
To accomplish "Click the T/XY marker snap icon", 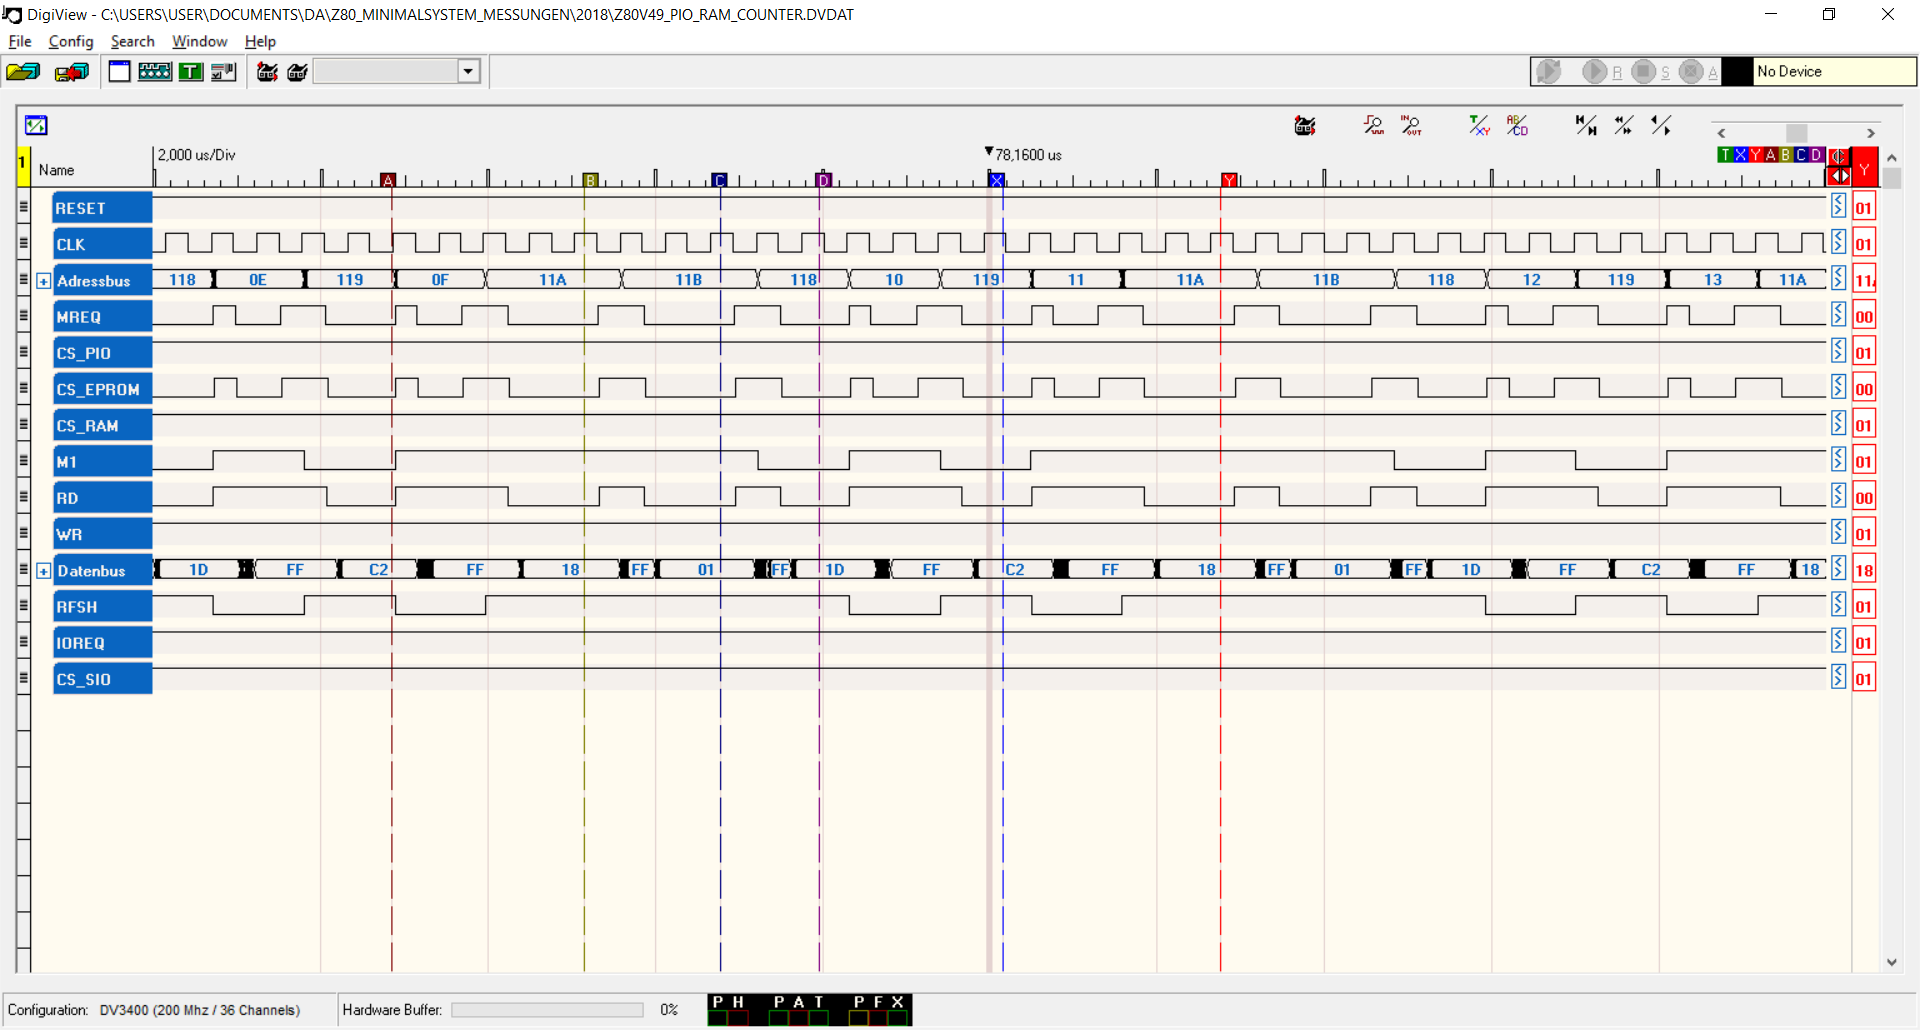I will pos(1480,125).
